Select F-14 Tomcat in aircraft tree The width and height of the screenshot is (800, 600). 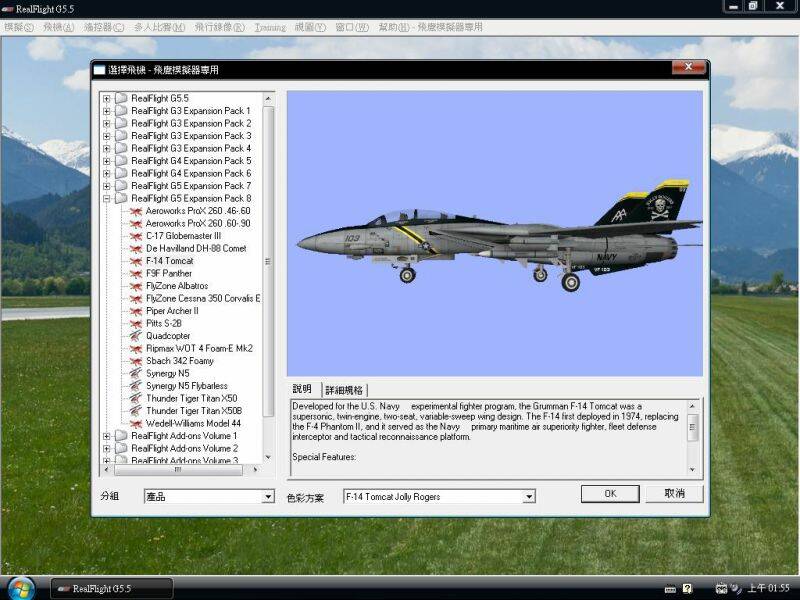[170, 261]
